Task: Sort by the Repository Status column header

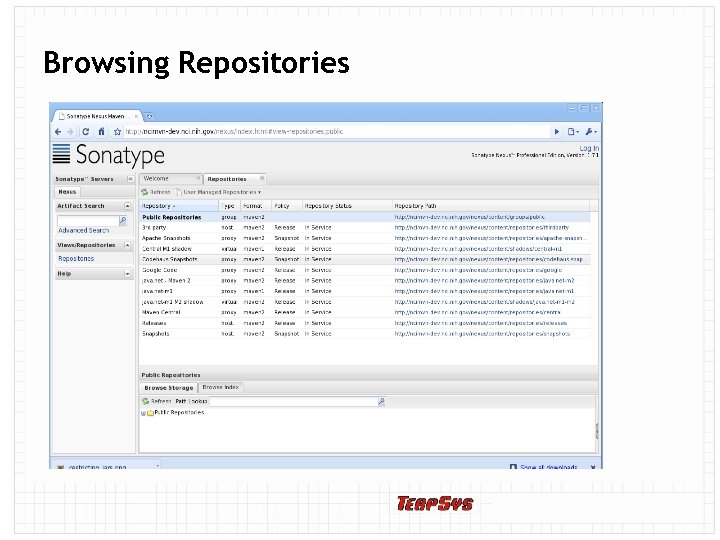Action: pyautogui.click(x=347, y=206)
